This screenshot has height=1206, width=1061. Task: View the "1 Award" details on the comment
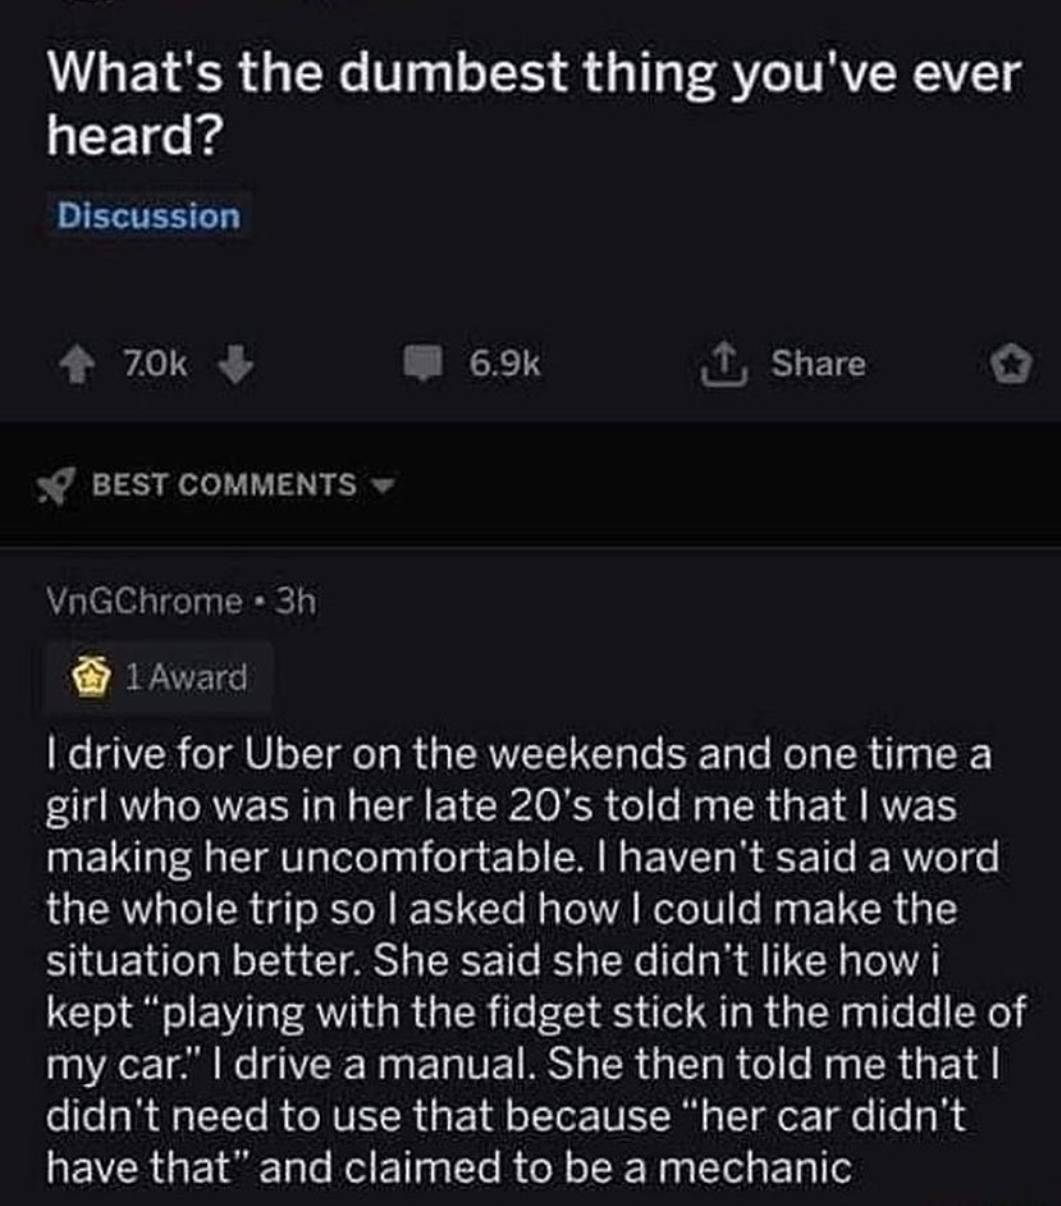[186, 678]
